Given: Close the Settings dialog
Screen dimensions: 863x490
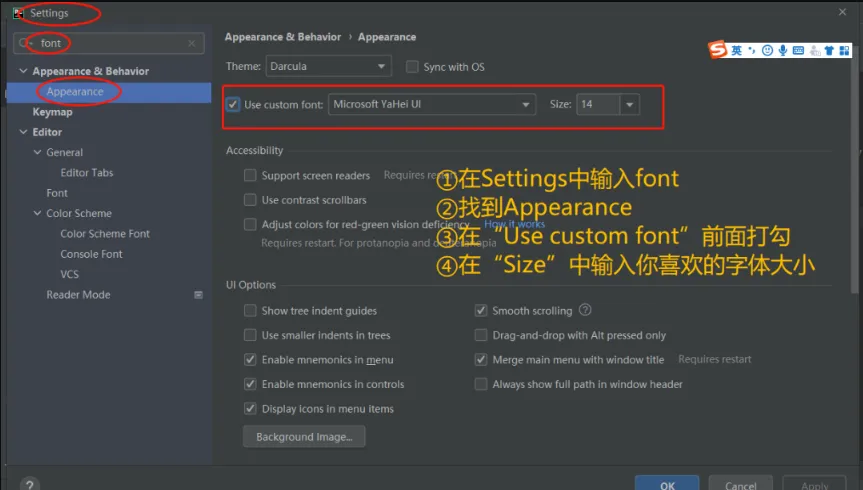Looking at the screenshot, I should click(x=842, y=12).
